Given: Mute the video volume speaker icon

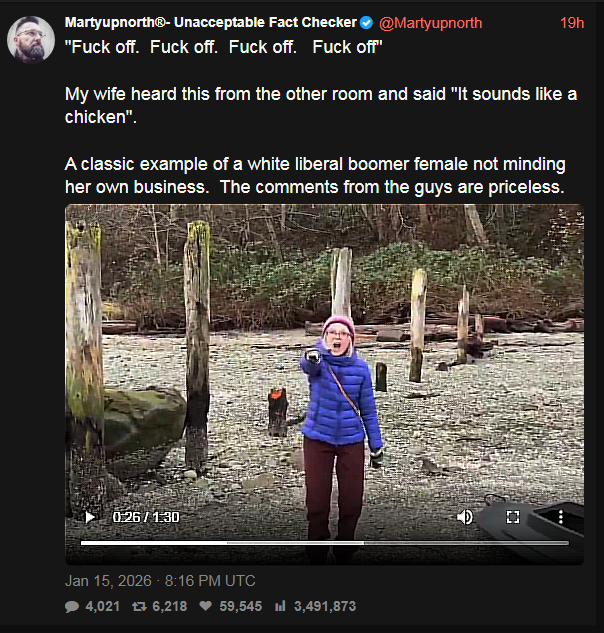Looking at the screenshot, I should coord(465,517).
